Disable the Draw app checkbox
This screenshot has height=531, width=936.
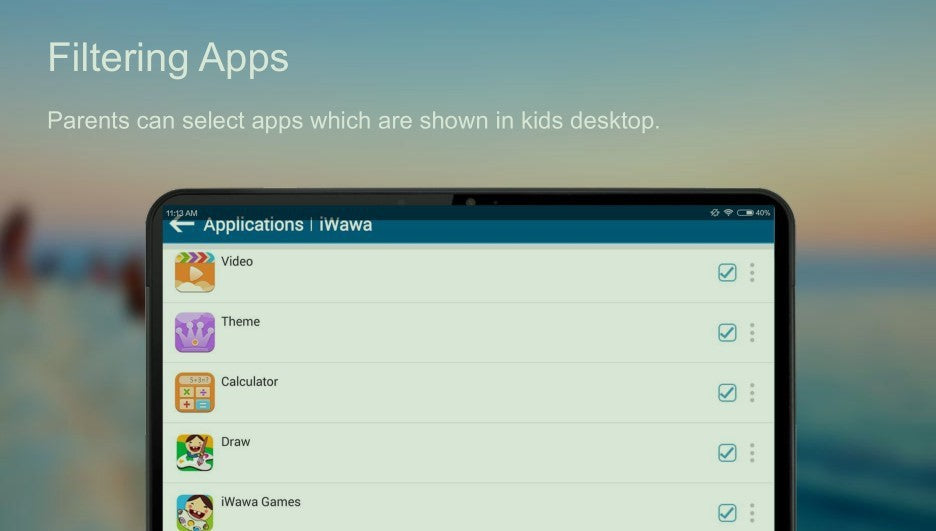pyautogui.click(x=727, y=452)
